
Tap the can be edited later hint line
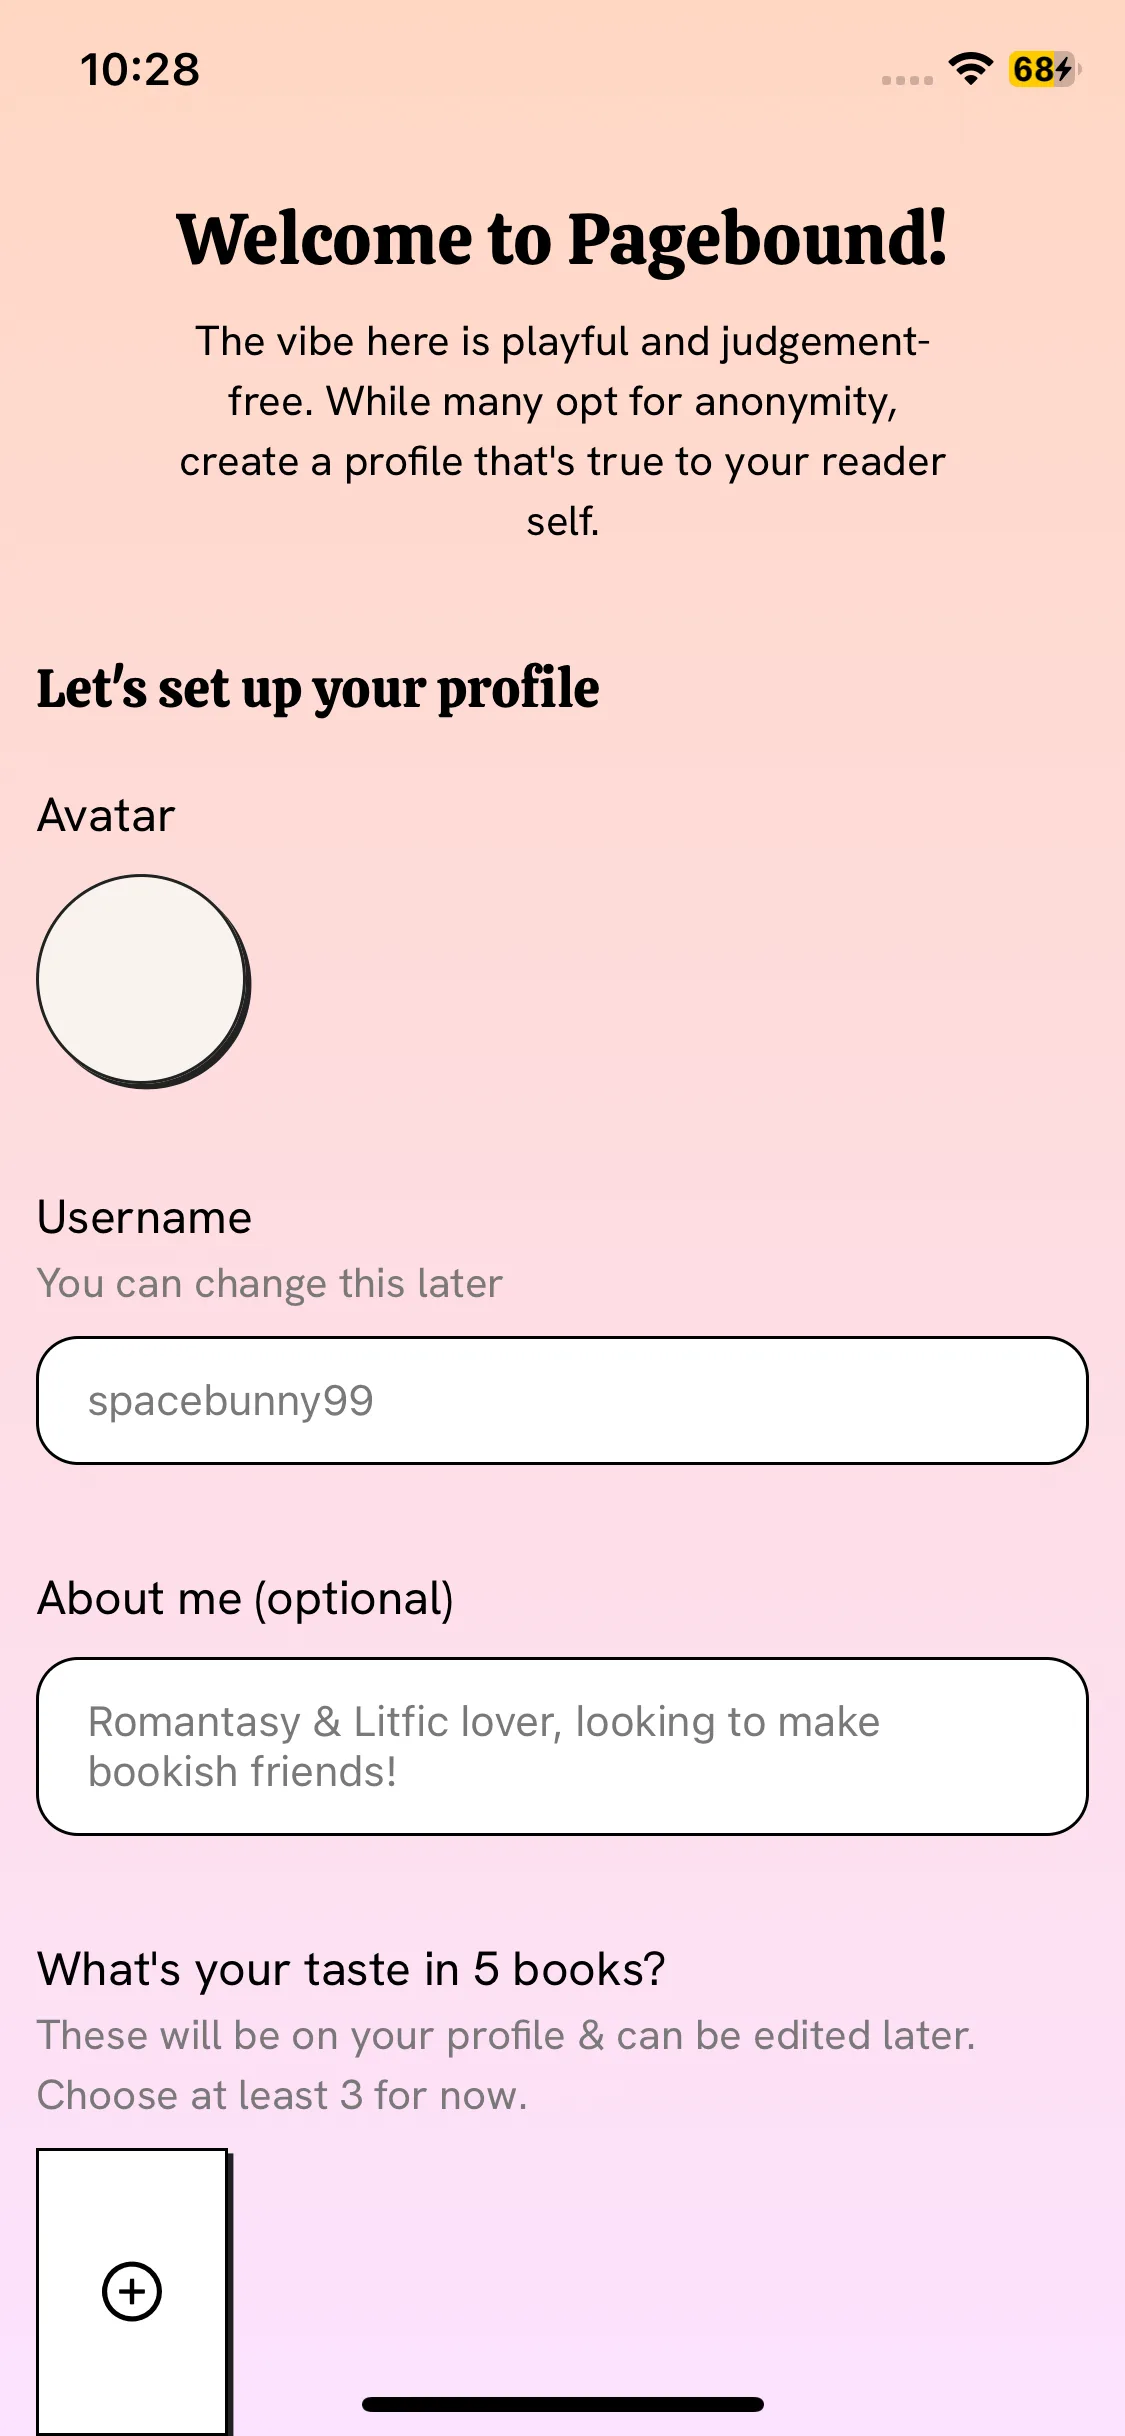(506, 2035)
